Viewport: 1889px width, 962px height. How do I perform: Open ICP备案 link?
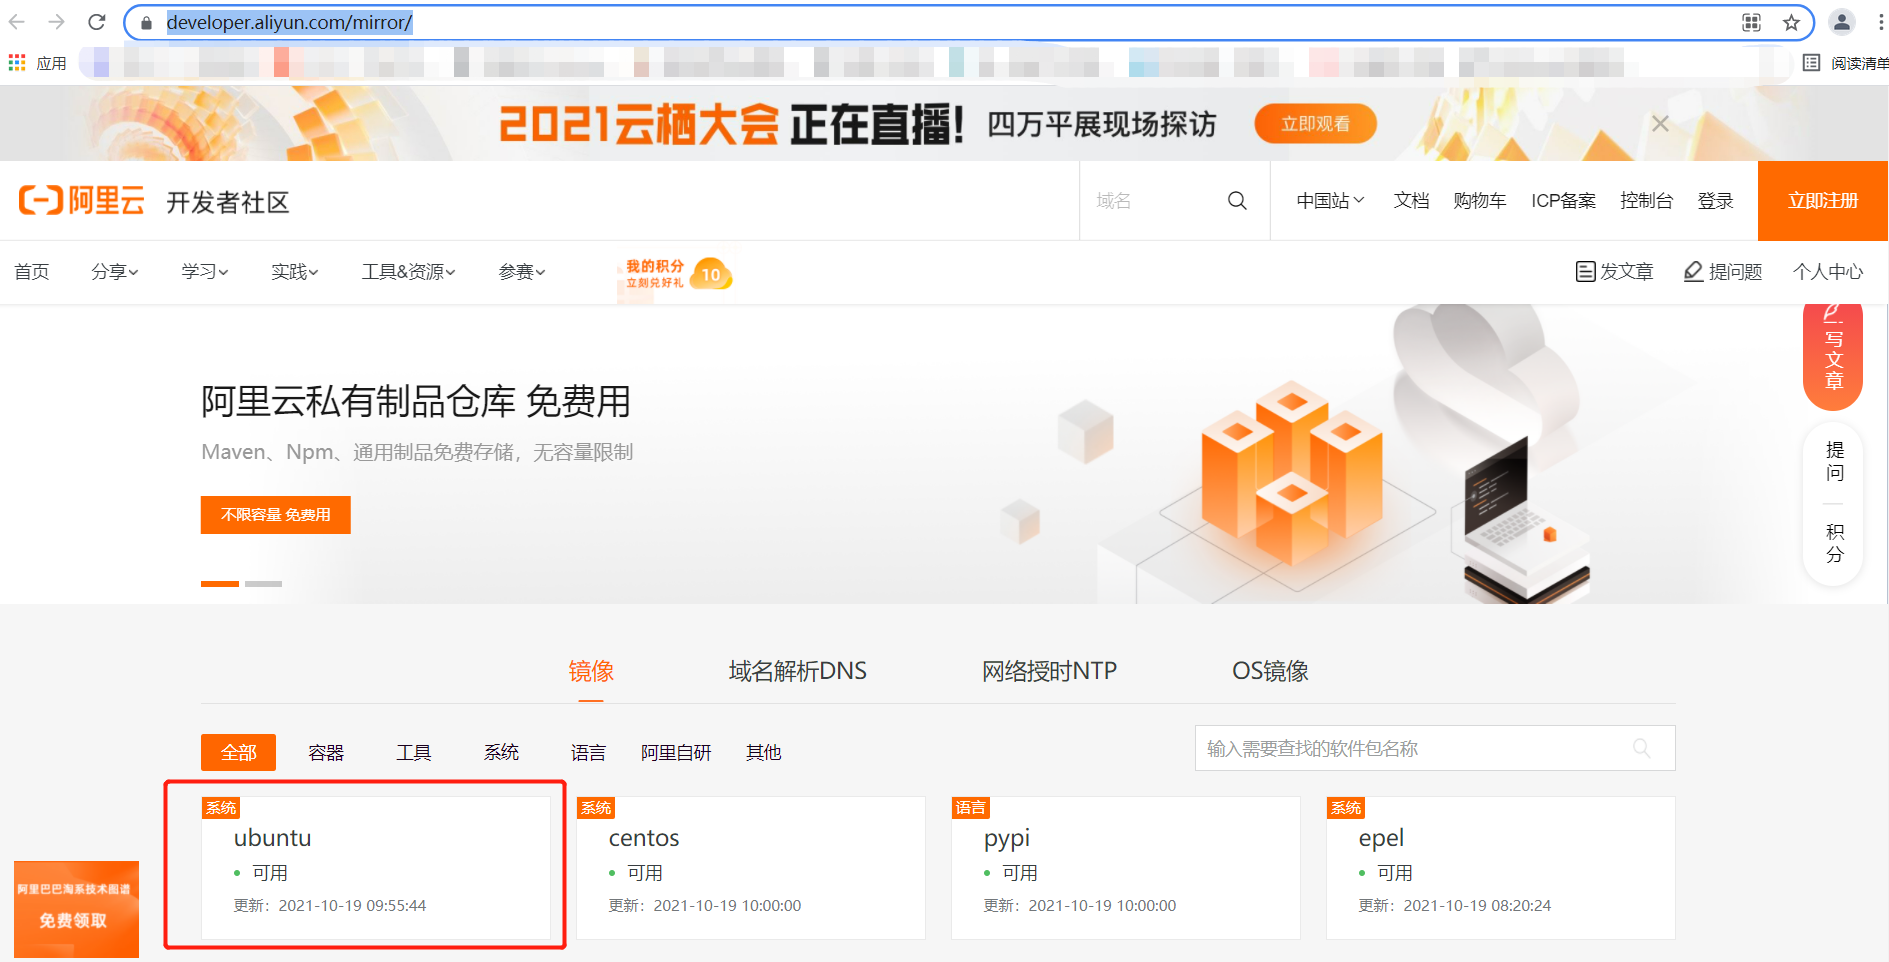pyautogui.click(x=1563, y=201)
